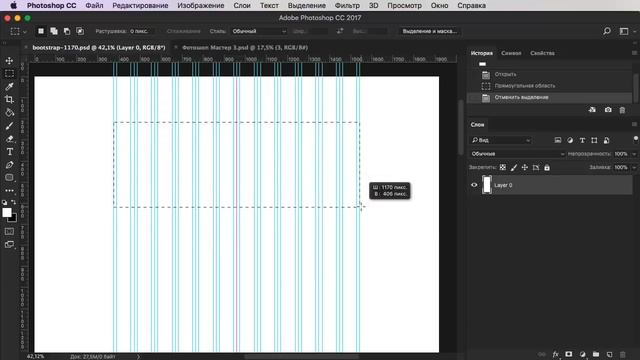Open the Фильтр menu

(x=347, y=6)
